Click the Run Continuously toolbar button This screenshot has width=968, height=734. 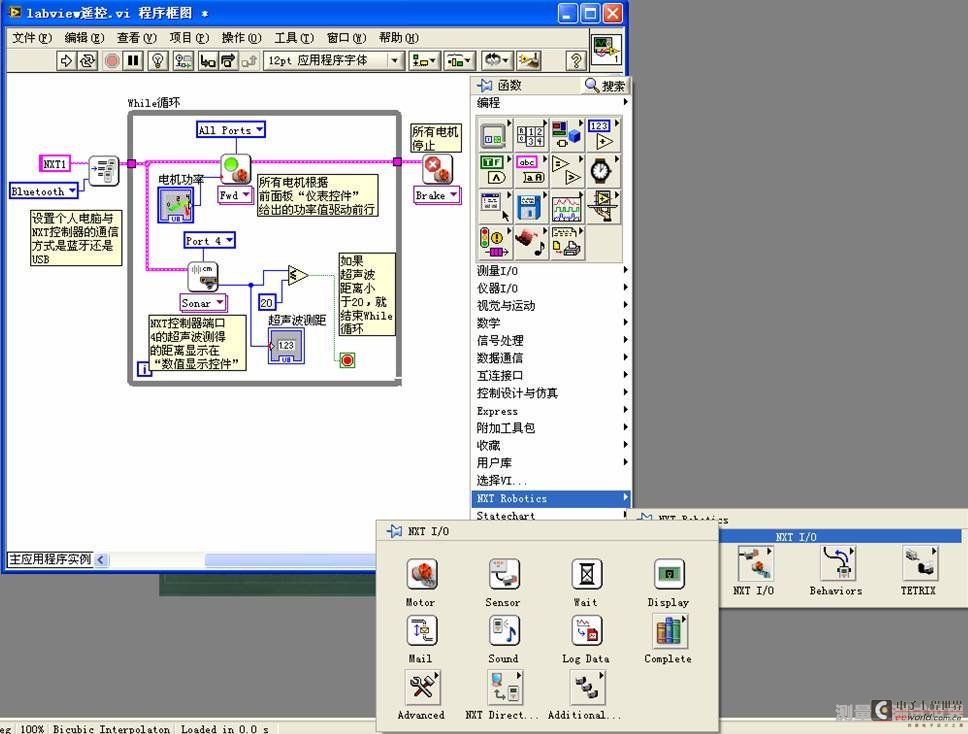[88, 60]
